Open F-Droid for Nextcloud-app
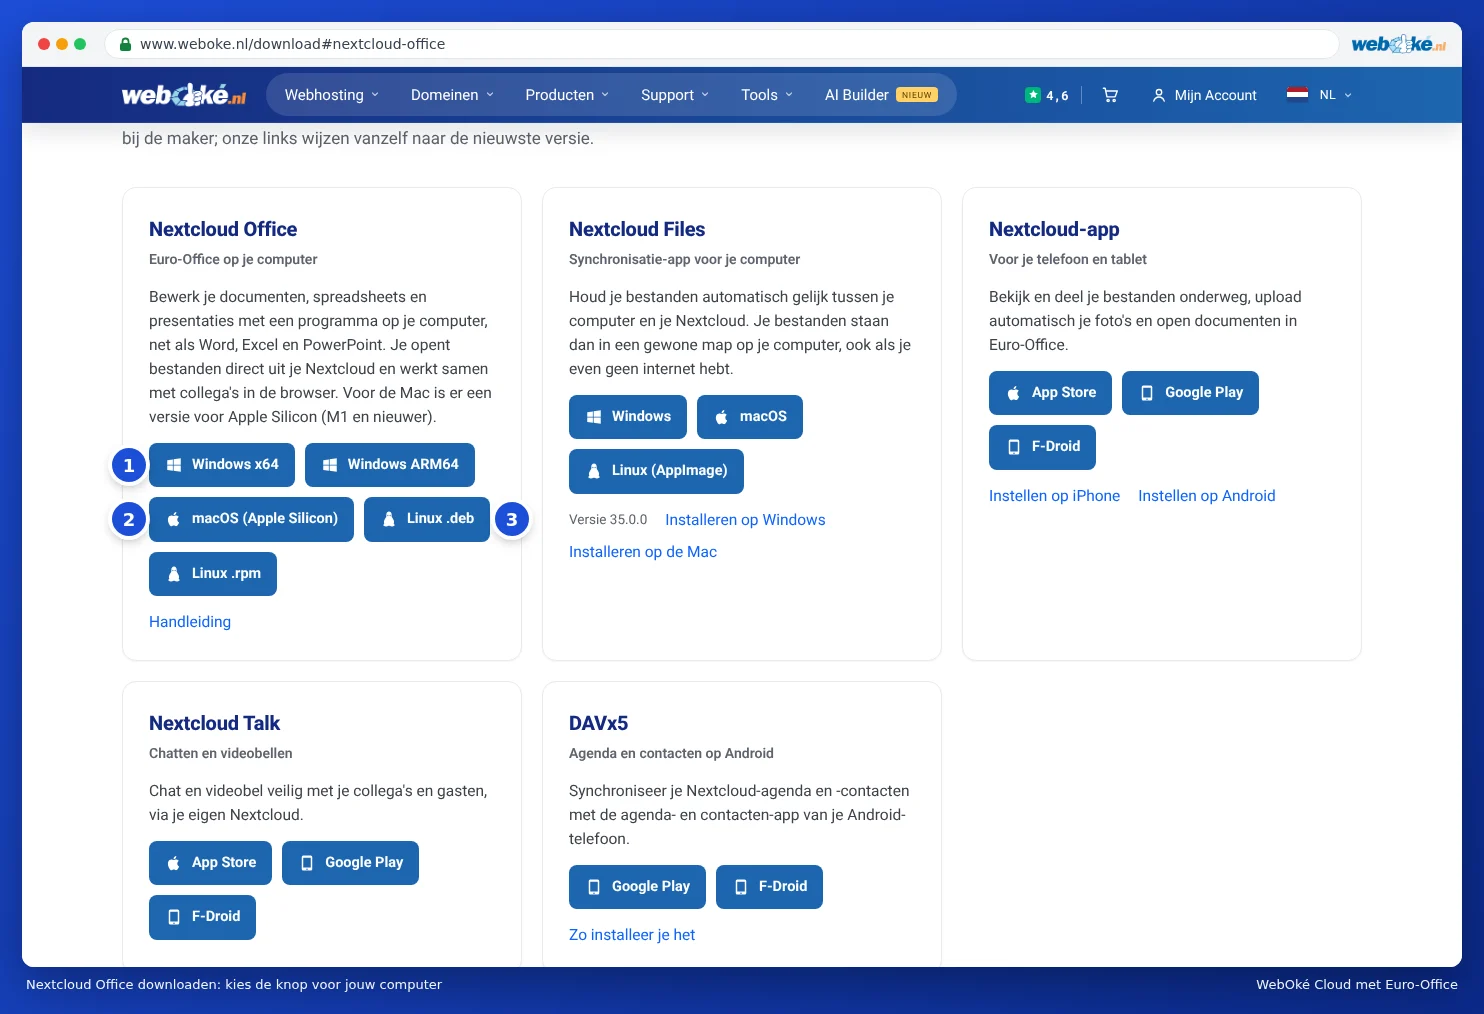 pyautogui.click(x=1042, y=447)
